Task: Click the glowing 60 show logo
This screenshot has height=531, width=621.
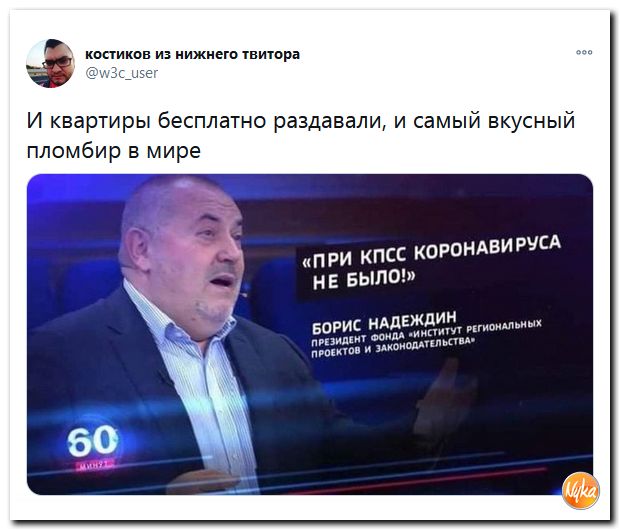Action: (93, 440)
